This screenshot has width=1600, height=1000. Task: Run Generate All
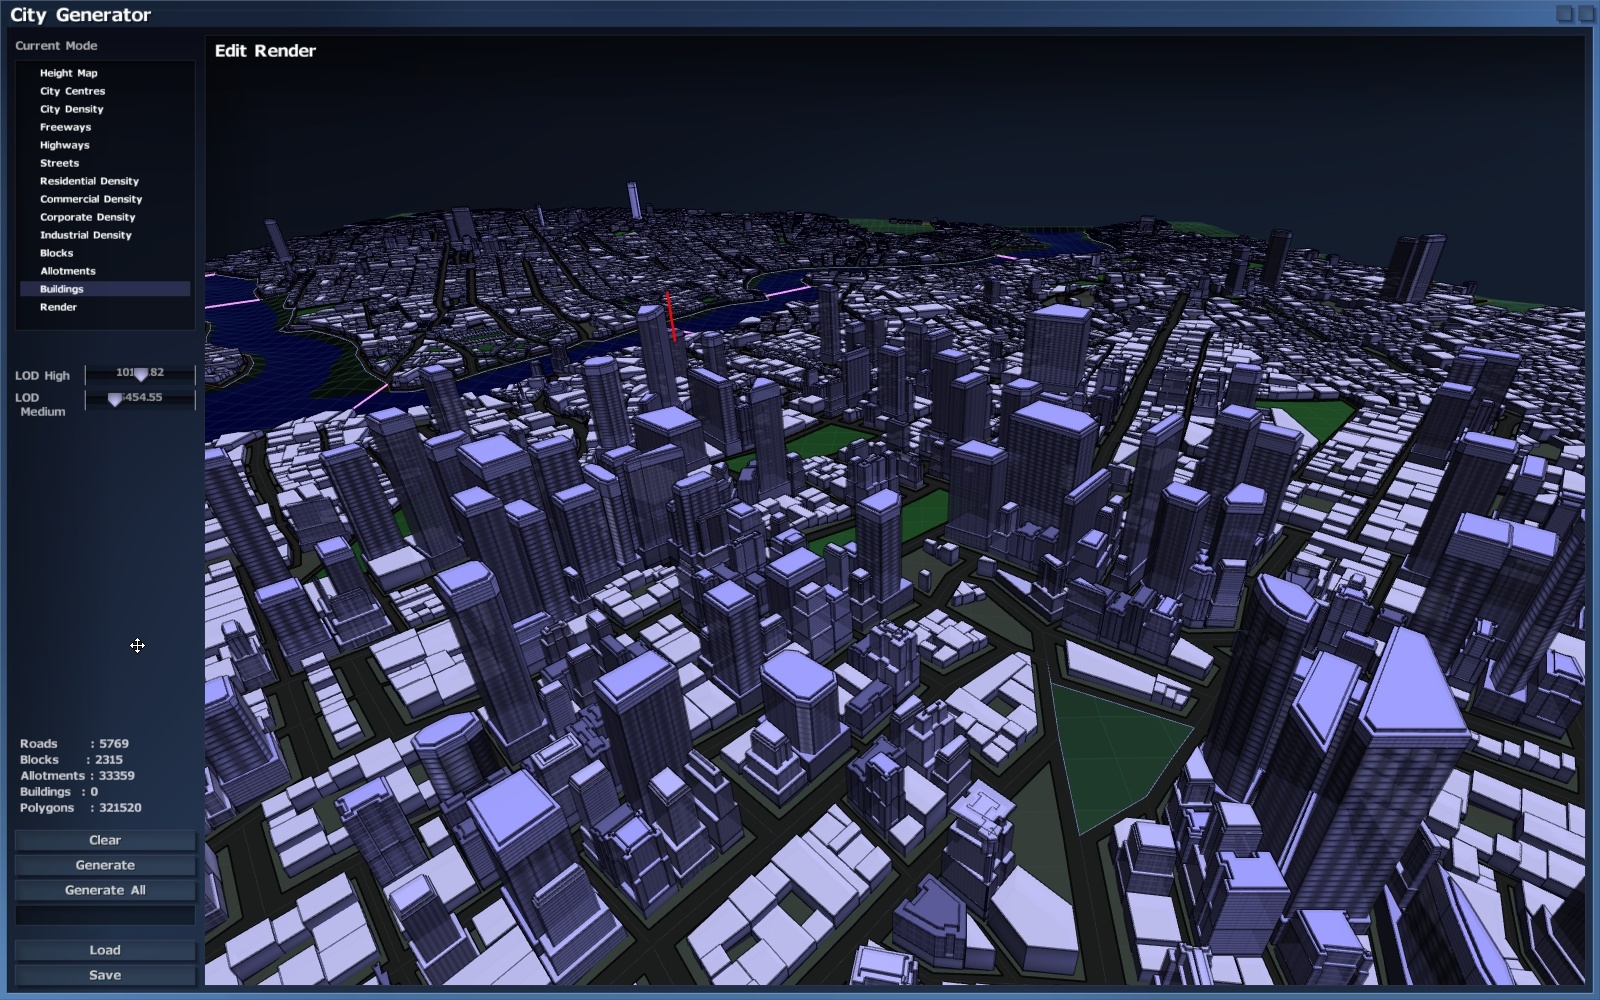pyautogui.click(x=105, y=890)
